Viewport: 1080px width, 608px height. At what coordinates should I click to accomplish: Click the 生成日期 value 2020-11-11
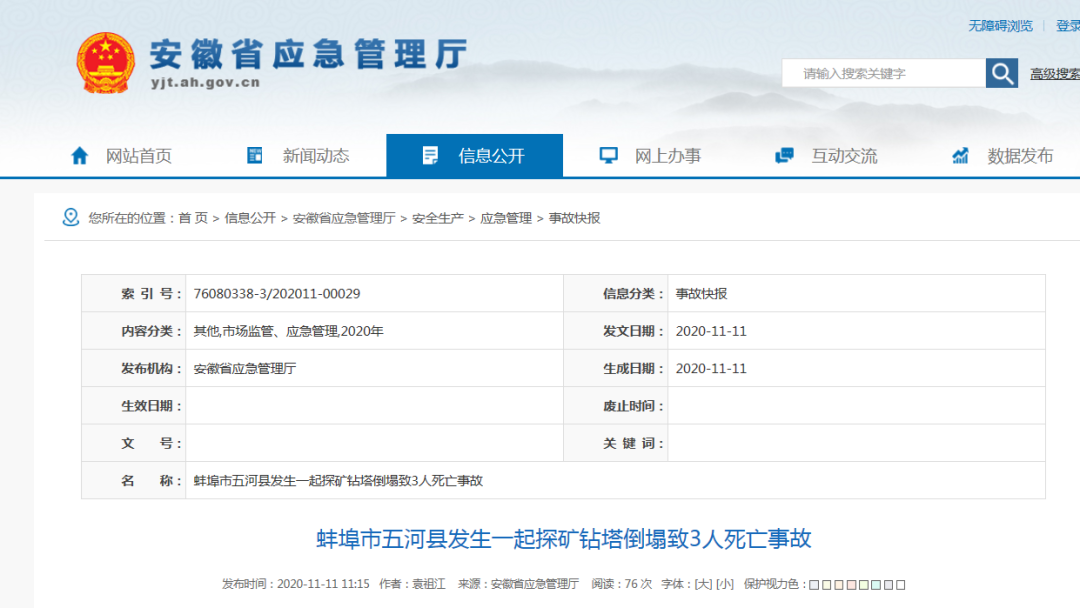click(x=711, y=368)
